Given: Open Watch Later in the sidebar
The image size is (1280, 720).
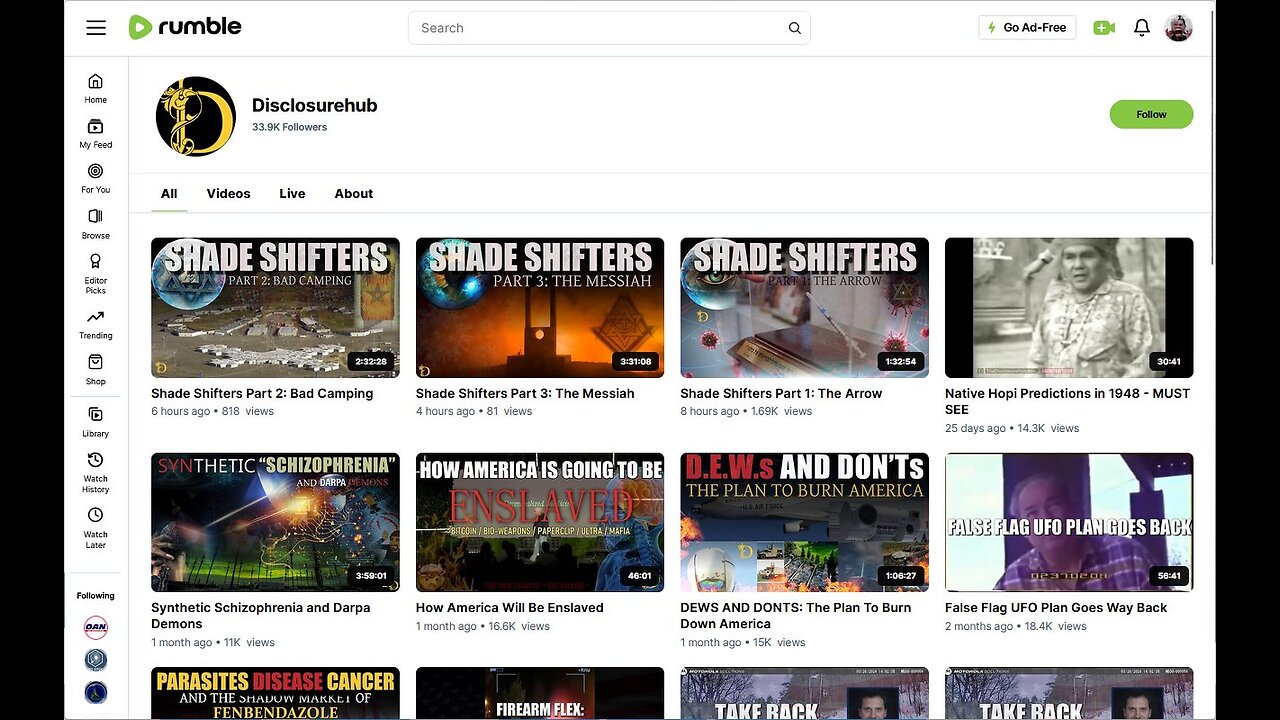Looking at the screenshot, I should (96, 529).
